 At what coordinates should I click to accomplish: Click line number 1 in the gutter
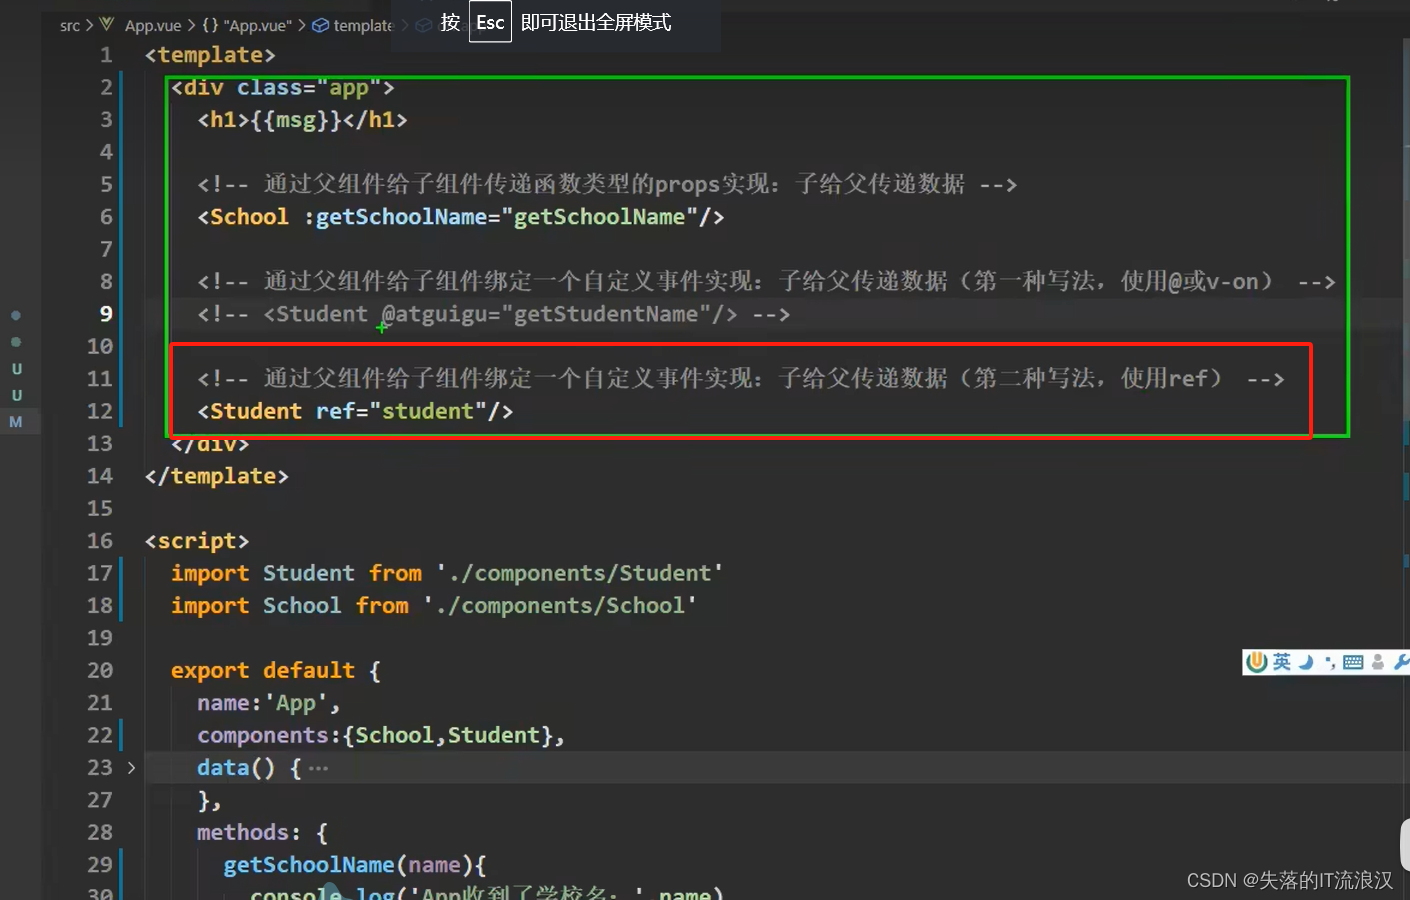[106, 55]
